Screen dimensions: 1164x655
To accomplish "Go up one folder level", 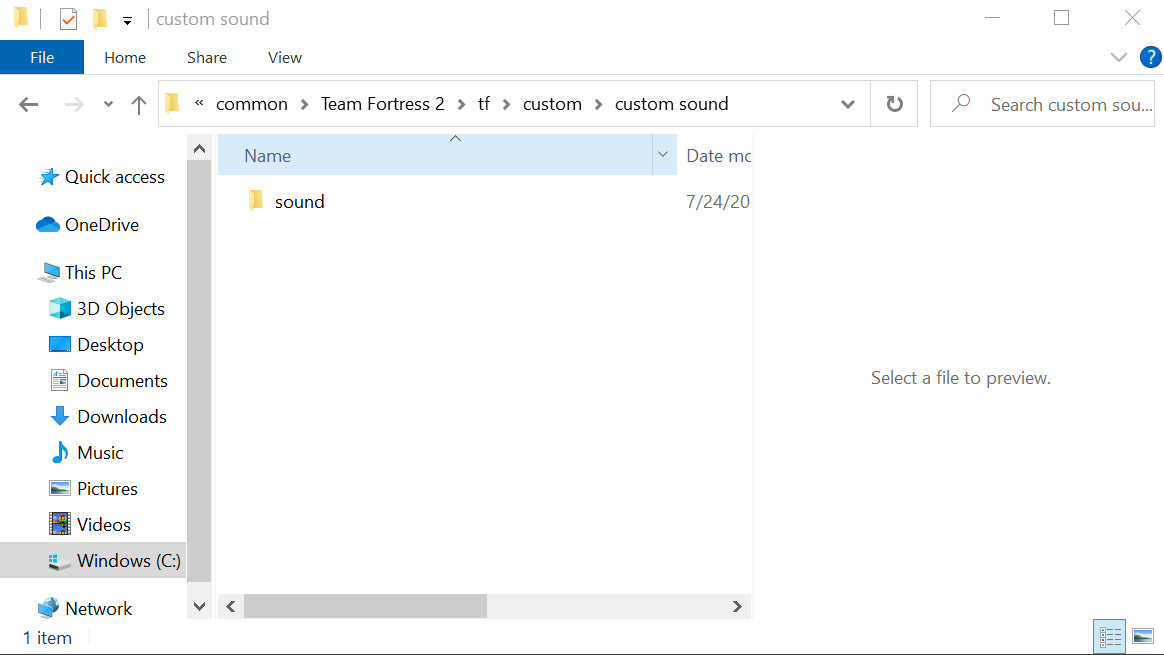I will point(138,103).
